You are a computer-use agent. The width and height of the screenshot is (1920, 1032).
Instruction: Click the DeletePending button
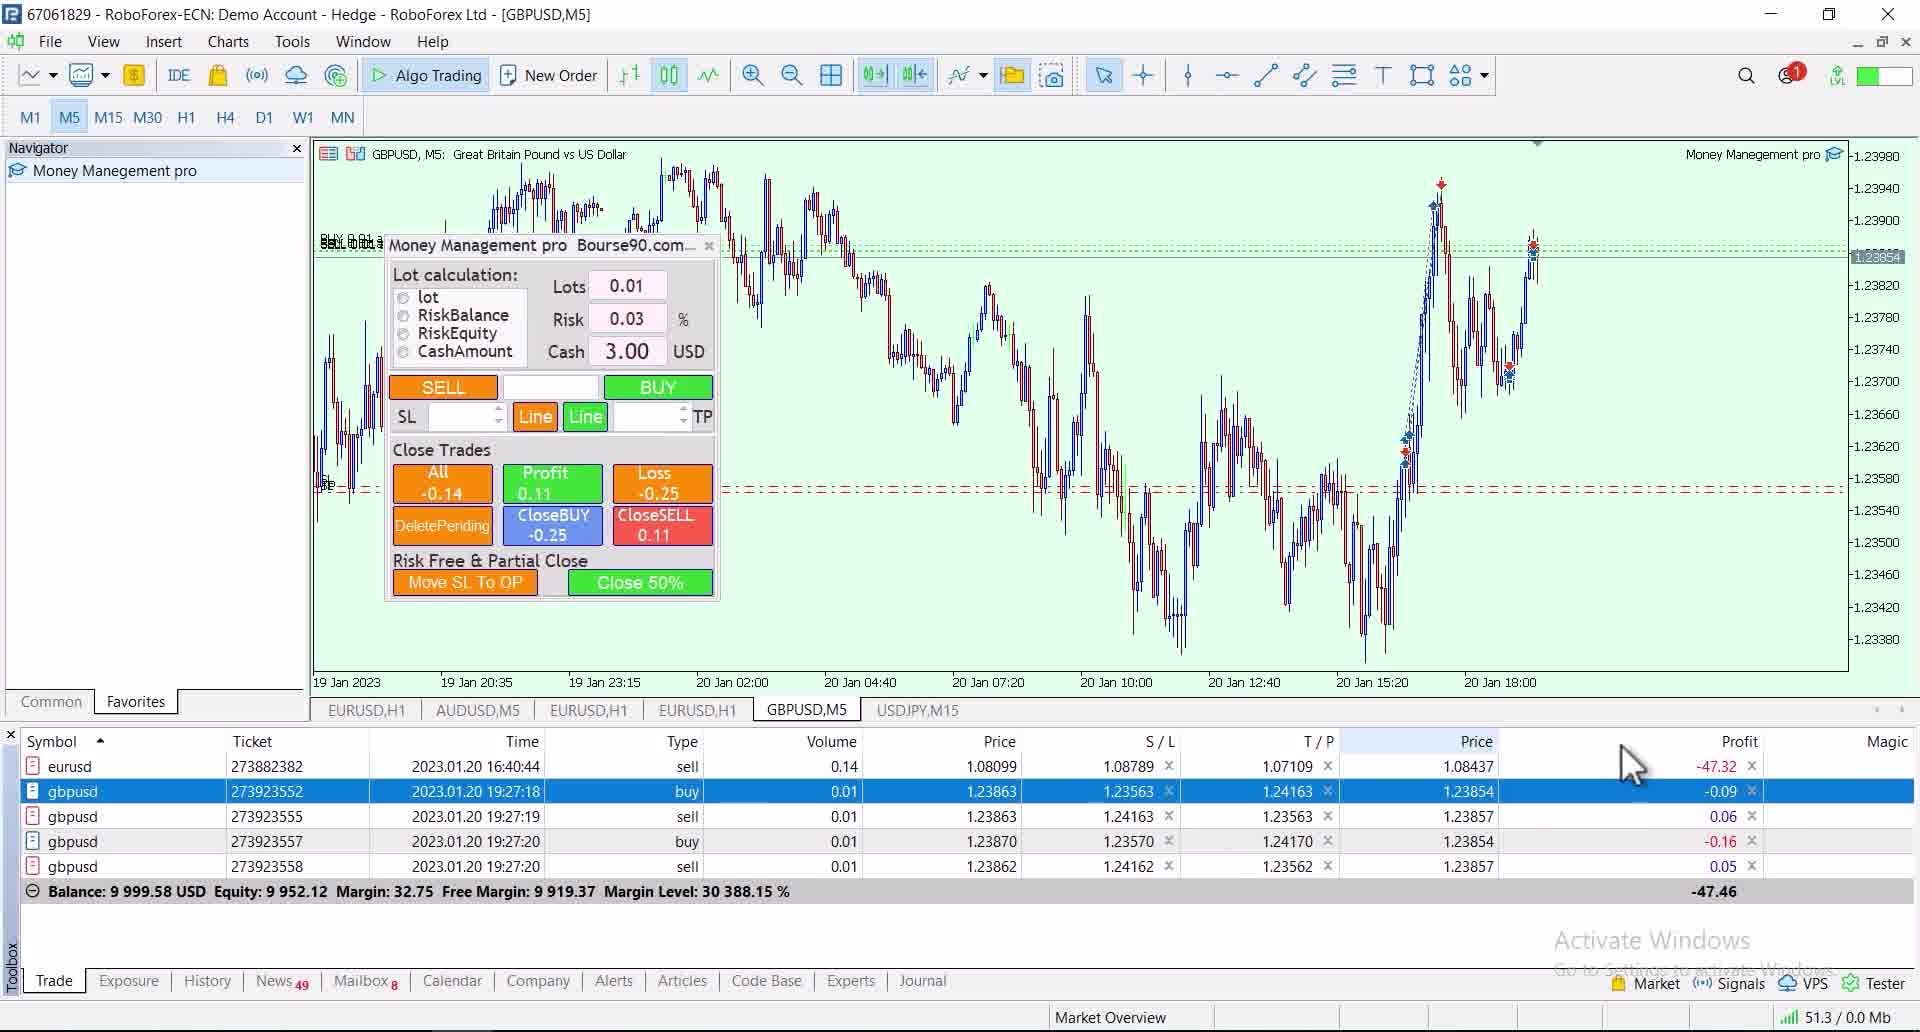[442, 526]
